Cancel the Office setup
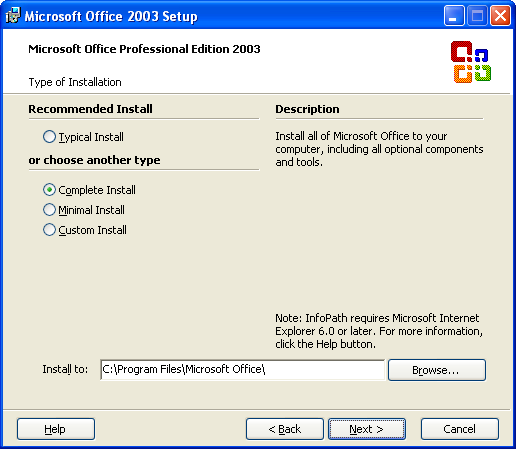The image size is (516, 449). pos(460,429)
